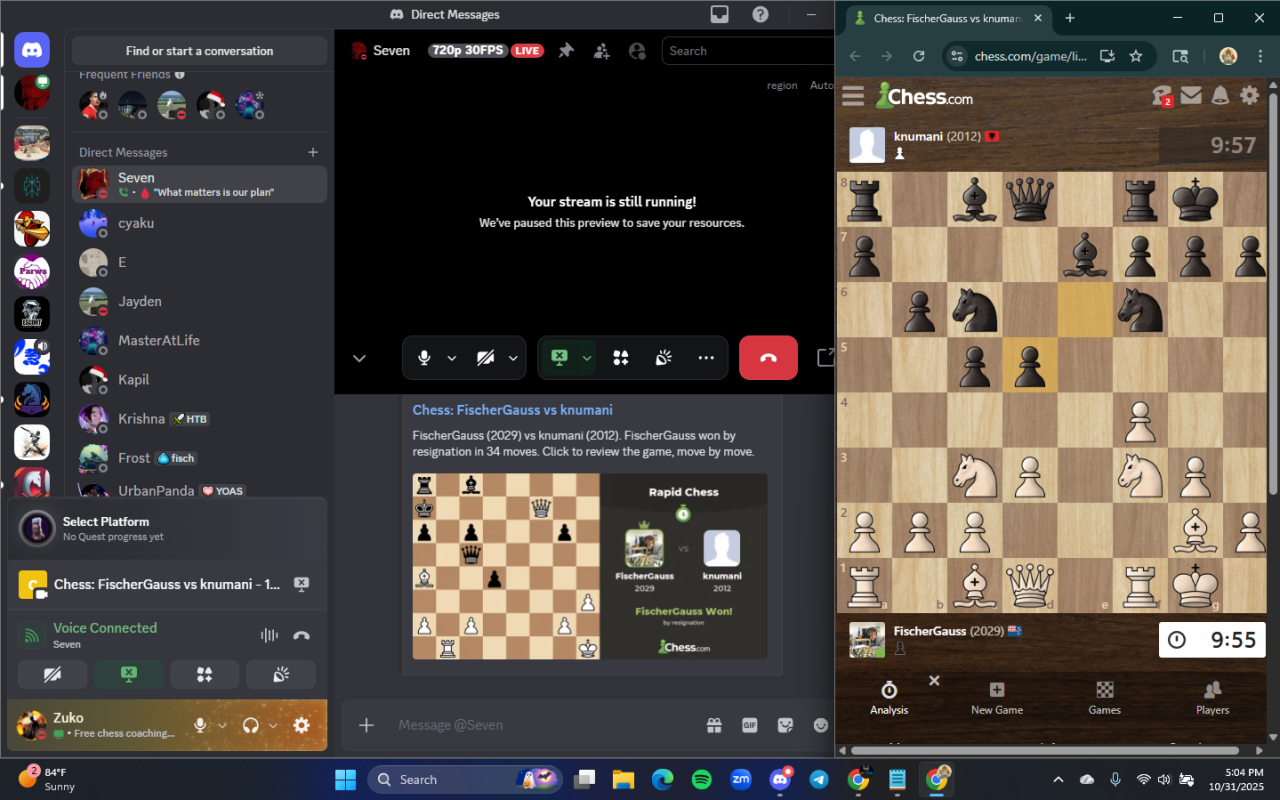Open new browser tab plus button
This screenshot has height=800, width=1280.
coord(1070,18)
